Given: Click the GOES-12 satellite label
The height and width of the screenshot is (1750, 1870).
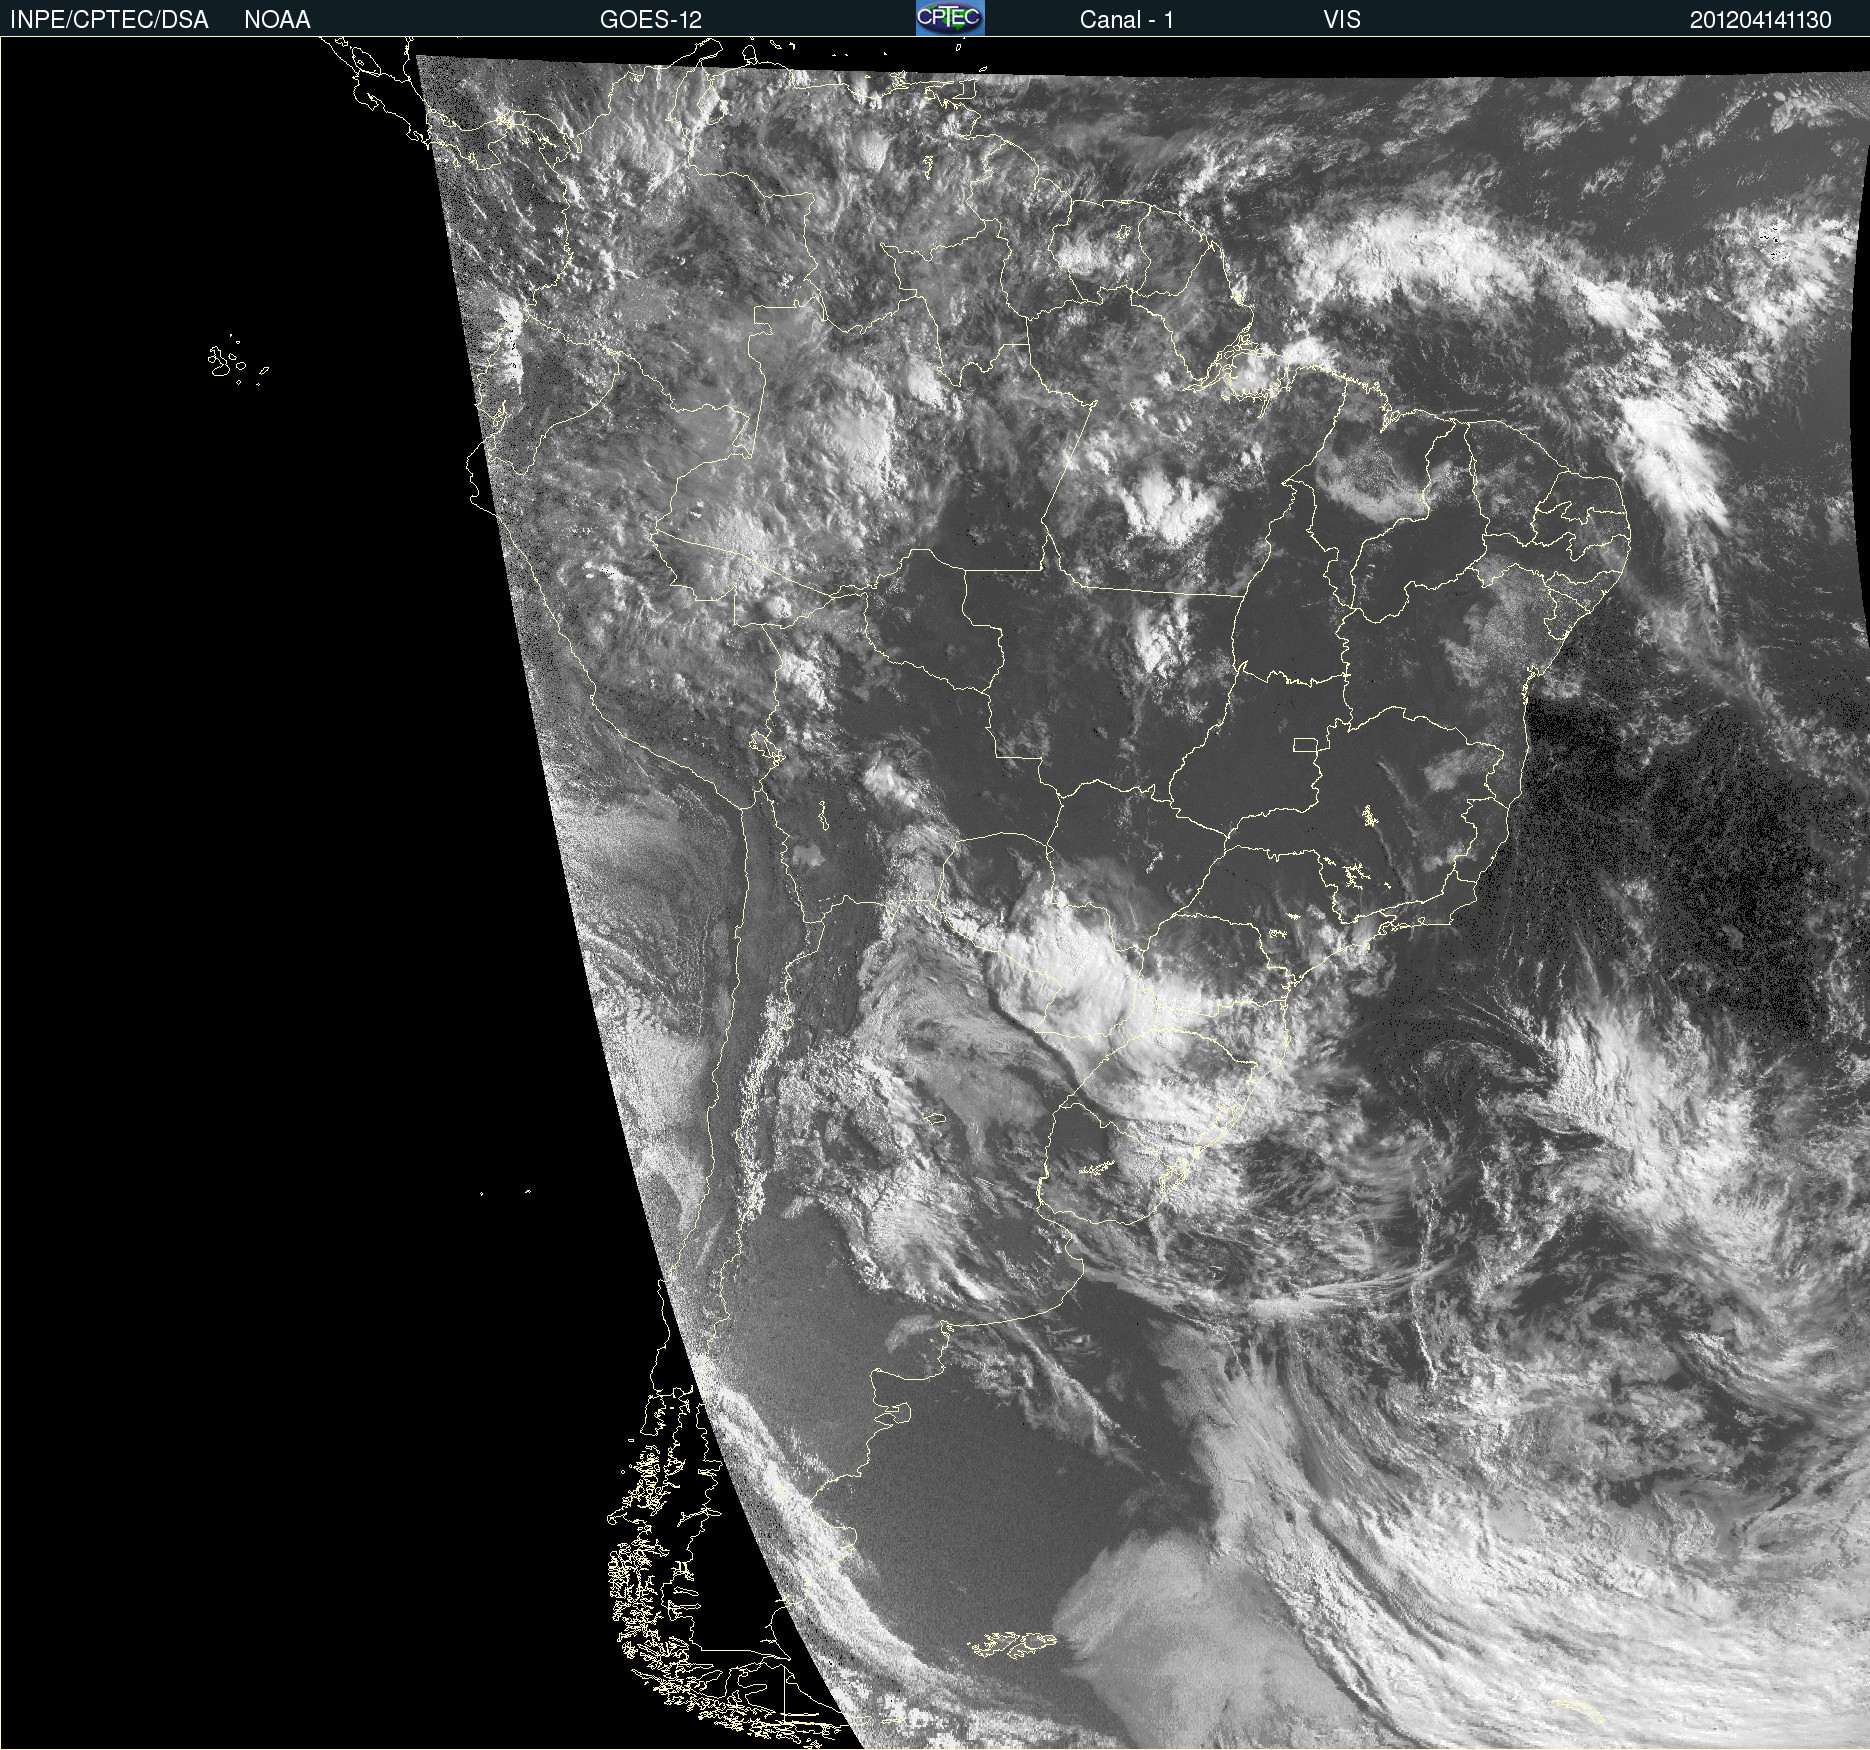Looking at the screenshot, I should (651, 20).
